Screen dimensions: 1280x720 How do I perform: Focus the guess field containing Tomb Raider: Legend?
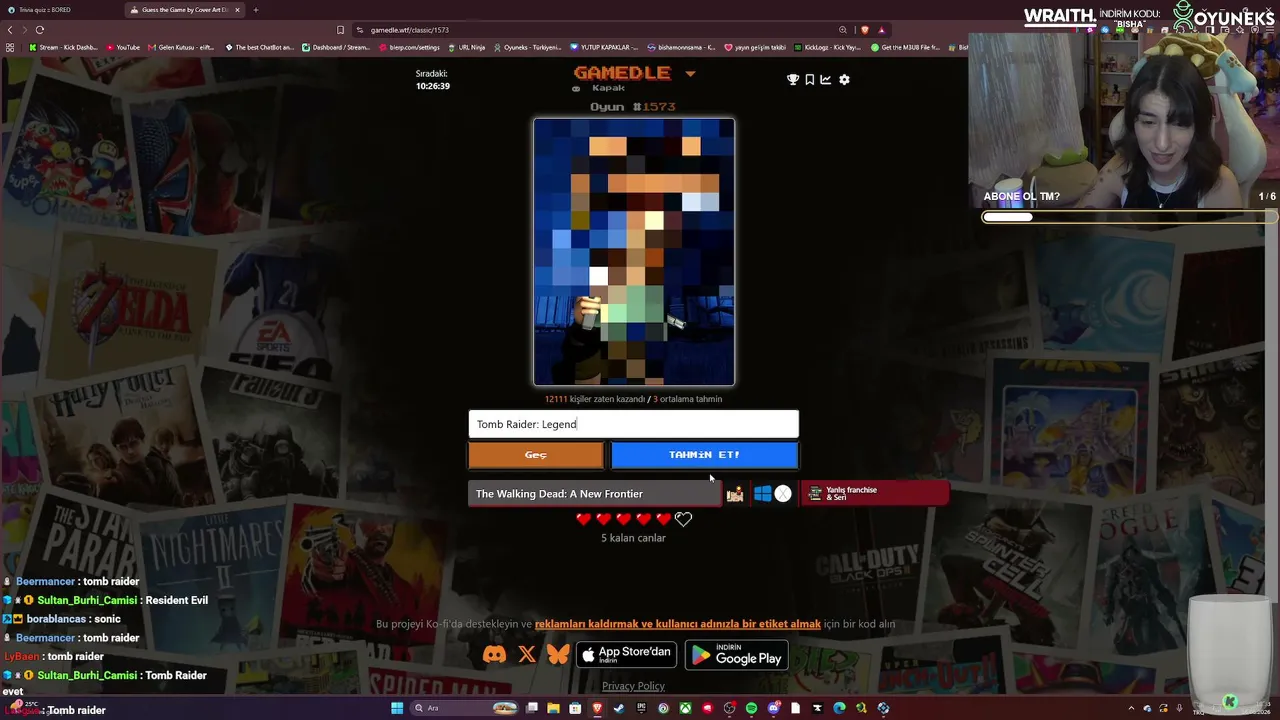[x=634, y=424]
